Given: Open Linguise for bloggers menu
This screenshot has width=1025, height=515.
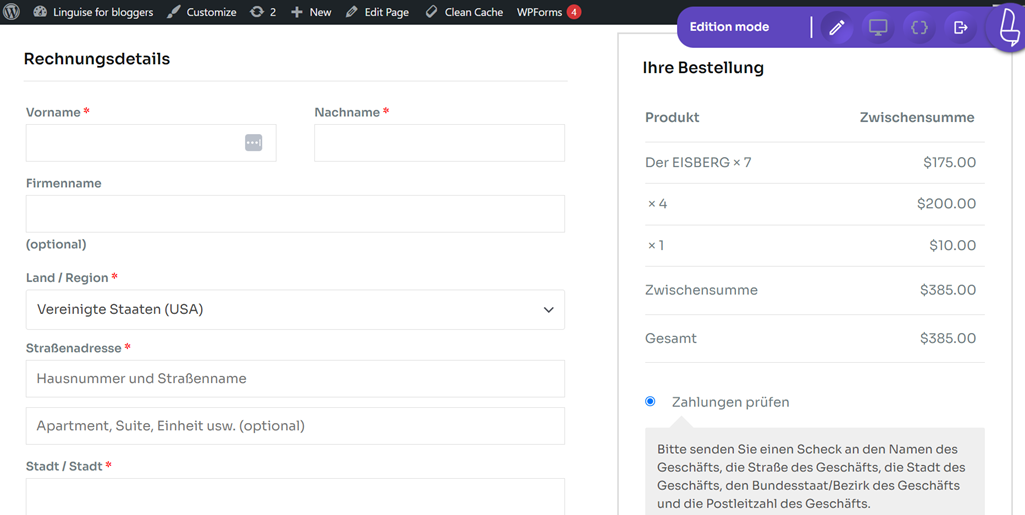Looking at the screenshot, I should click(x=103, y=12).
